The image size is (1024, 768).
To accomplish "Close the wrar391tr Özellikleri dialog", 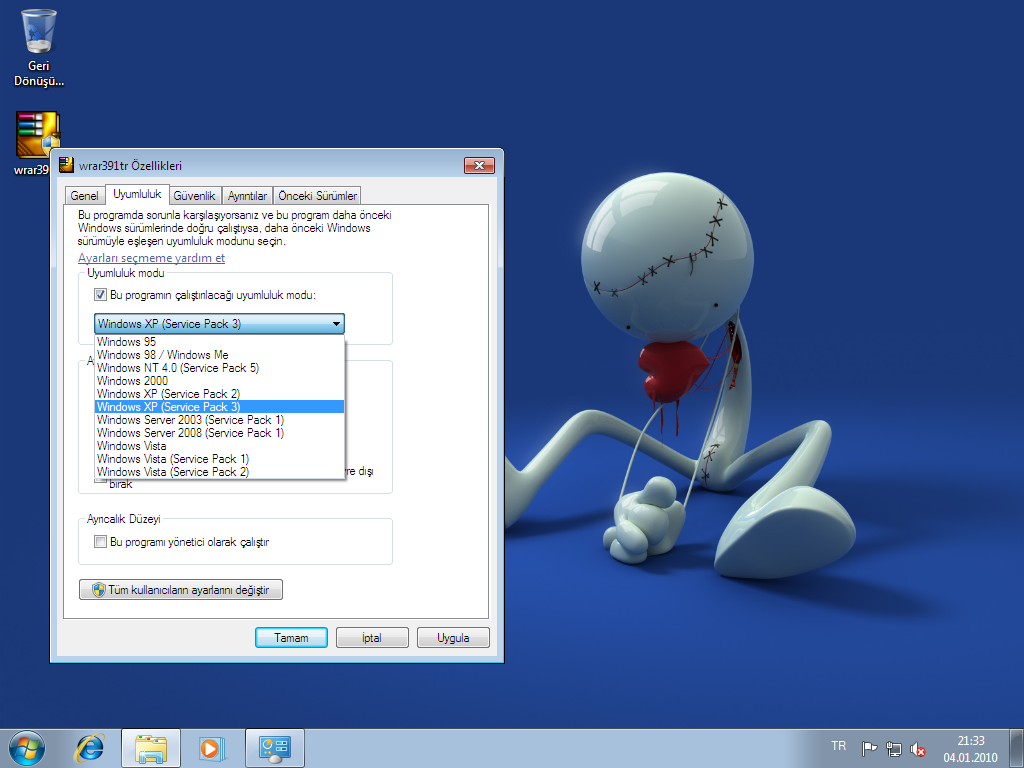I will click(x=479, y=165).
